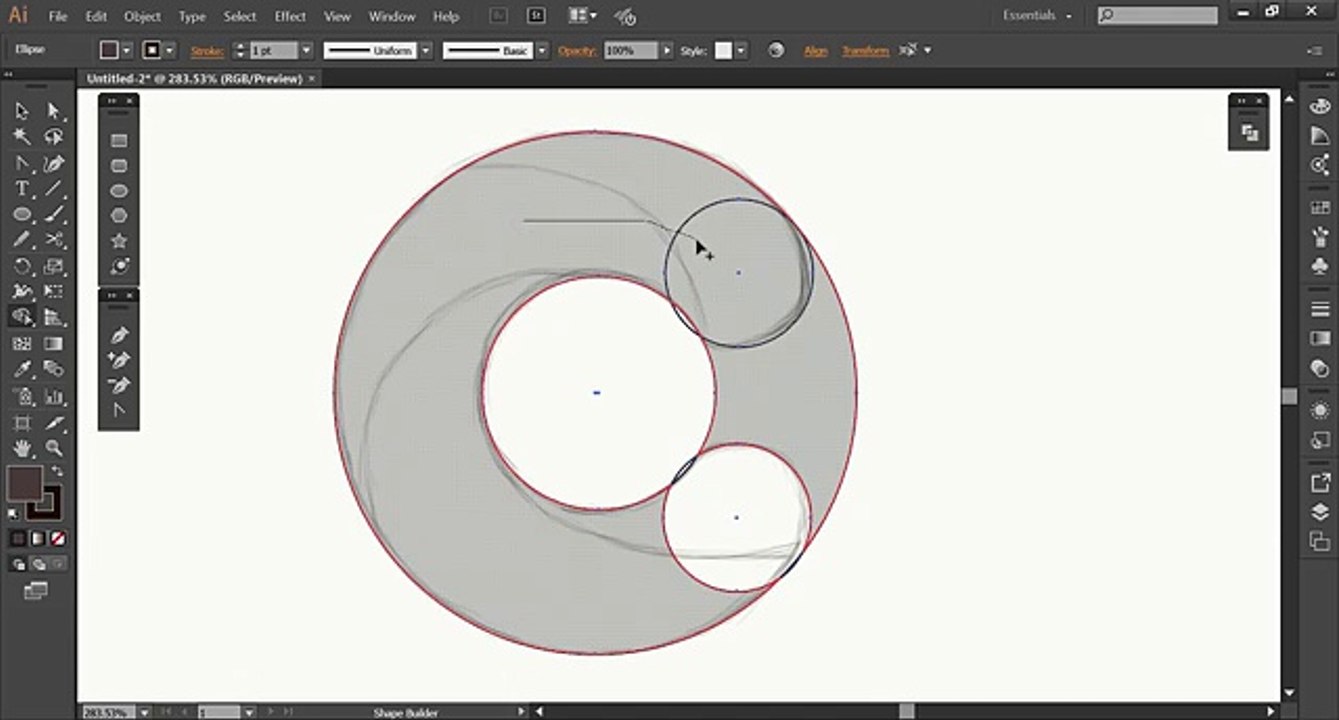Open the Align panel link
This screenshot has height=720, width=1339.
click(816, 51)
